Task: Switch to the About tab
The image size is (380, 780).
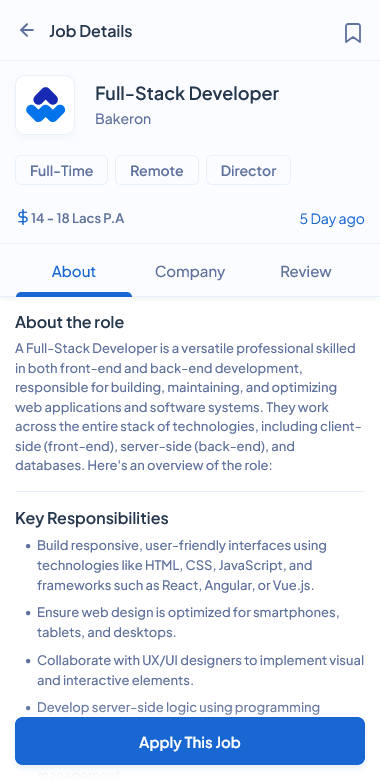Action: (x=74, y=272)
